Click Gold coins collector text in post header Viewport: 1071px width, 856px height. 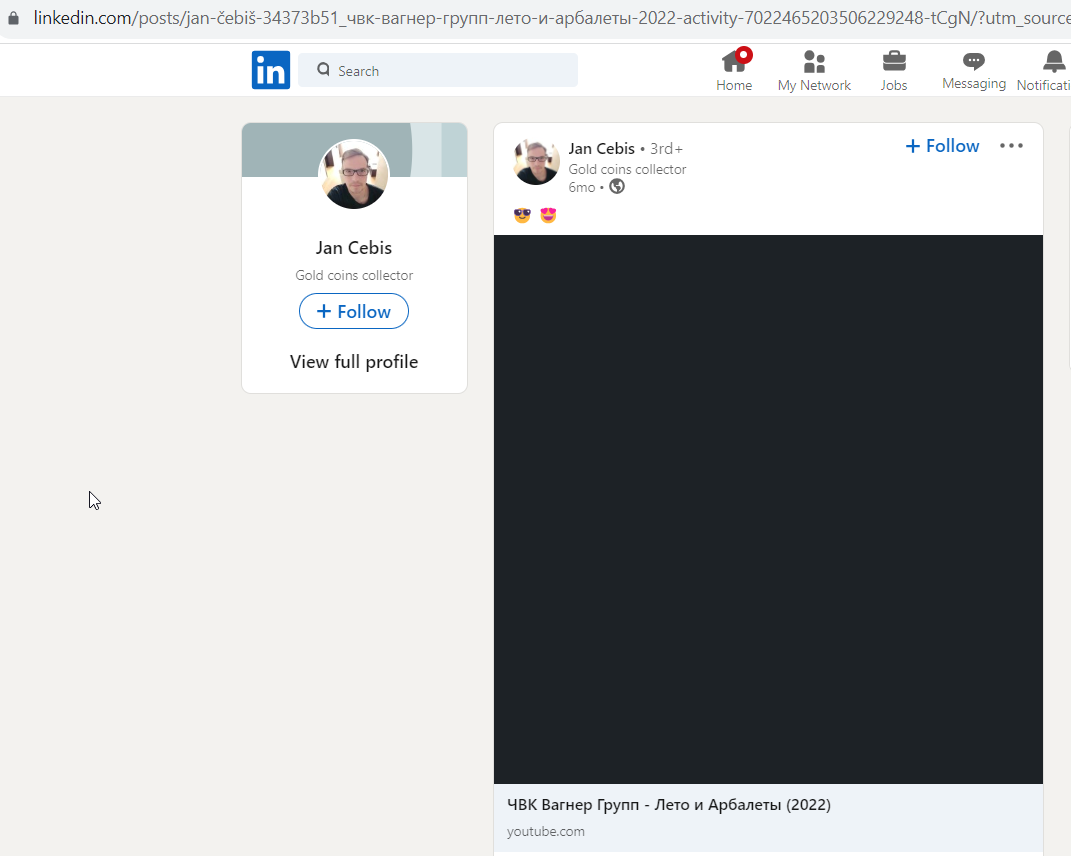627,169
